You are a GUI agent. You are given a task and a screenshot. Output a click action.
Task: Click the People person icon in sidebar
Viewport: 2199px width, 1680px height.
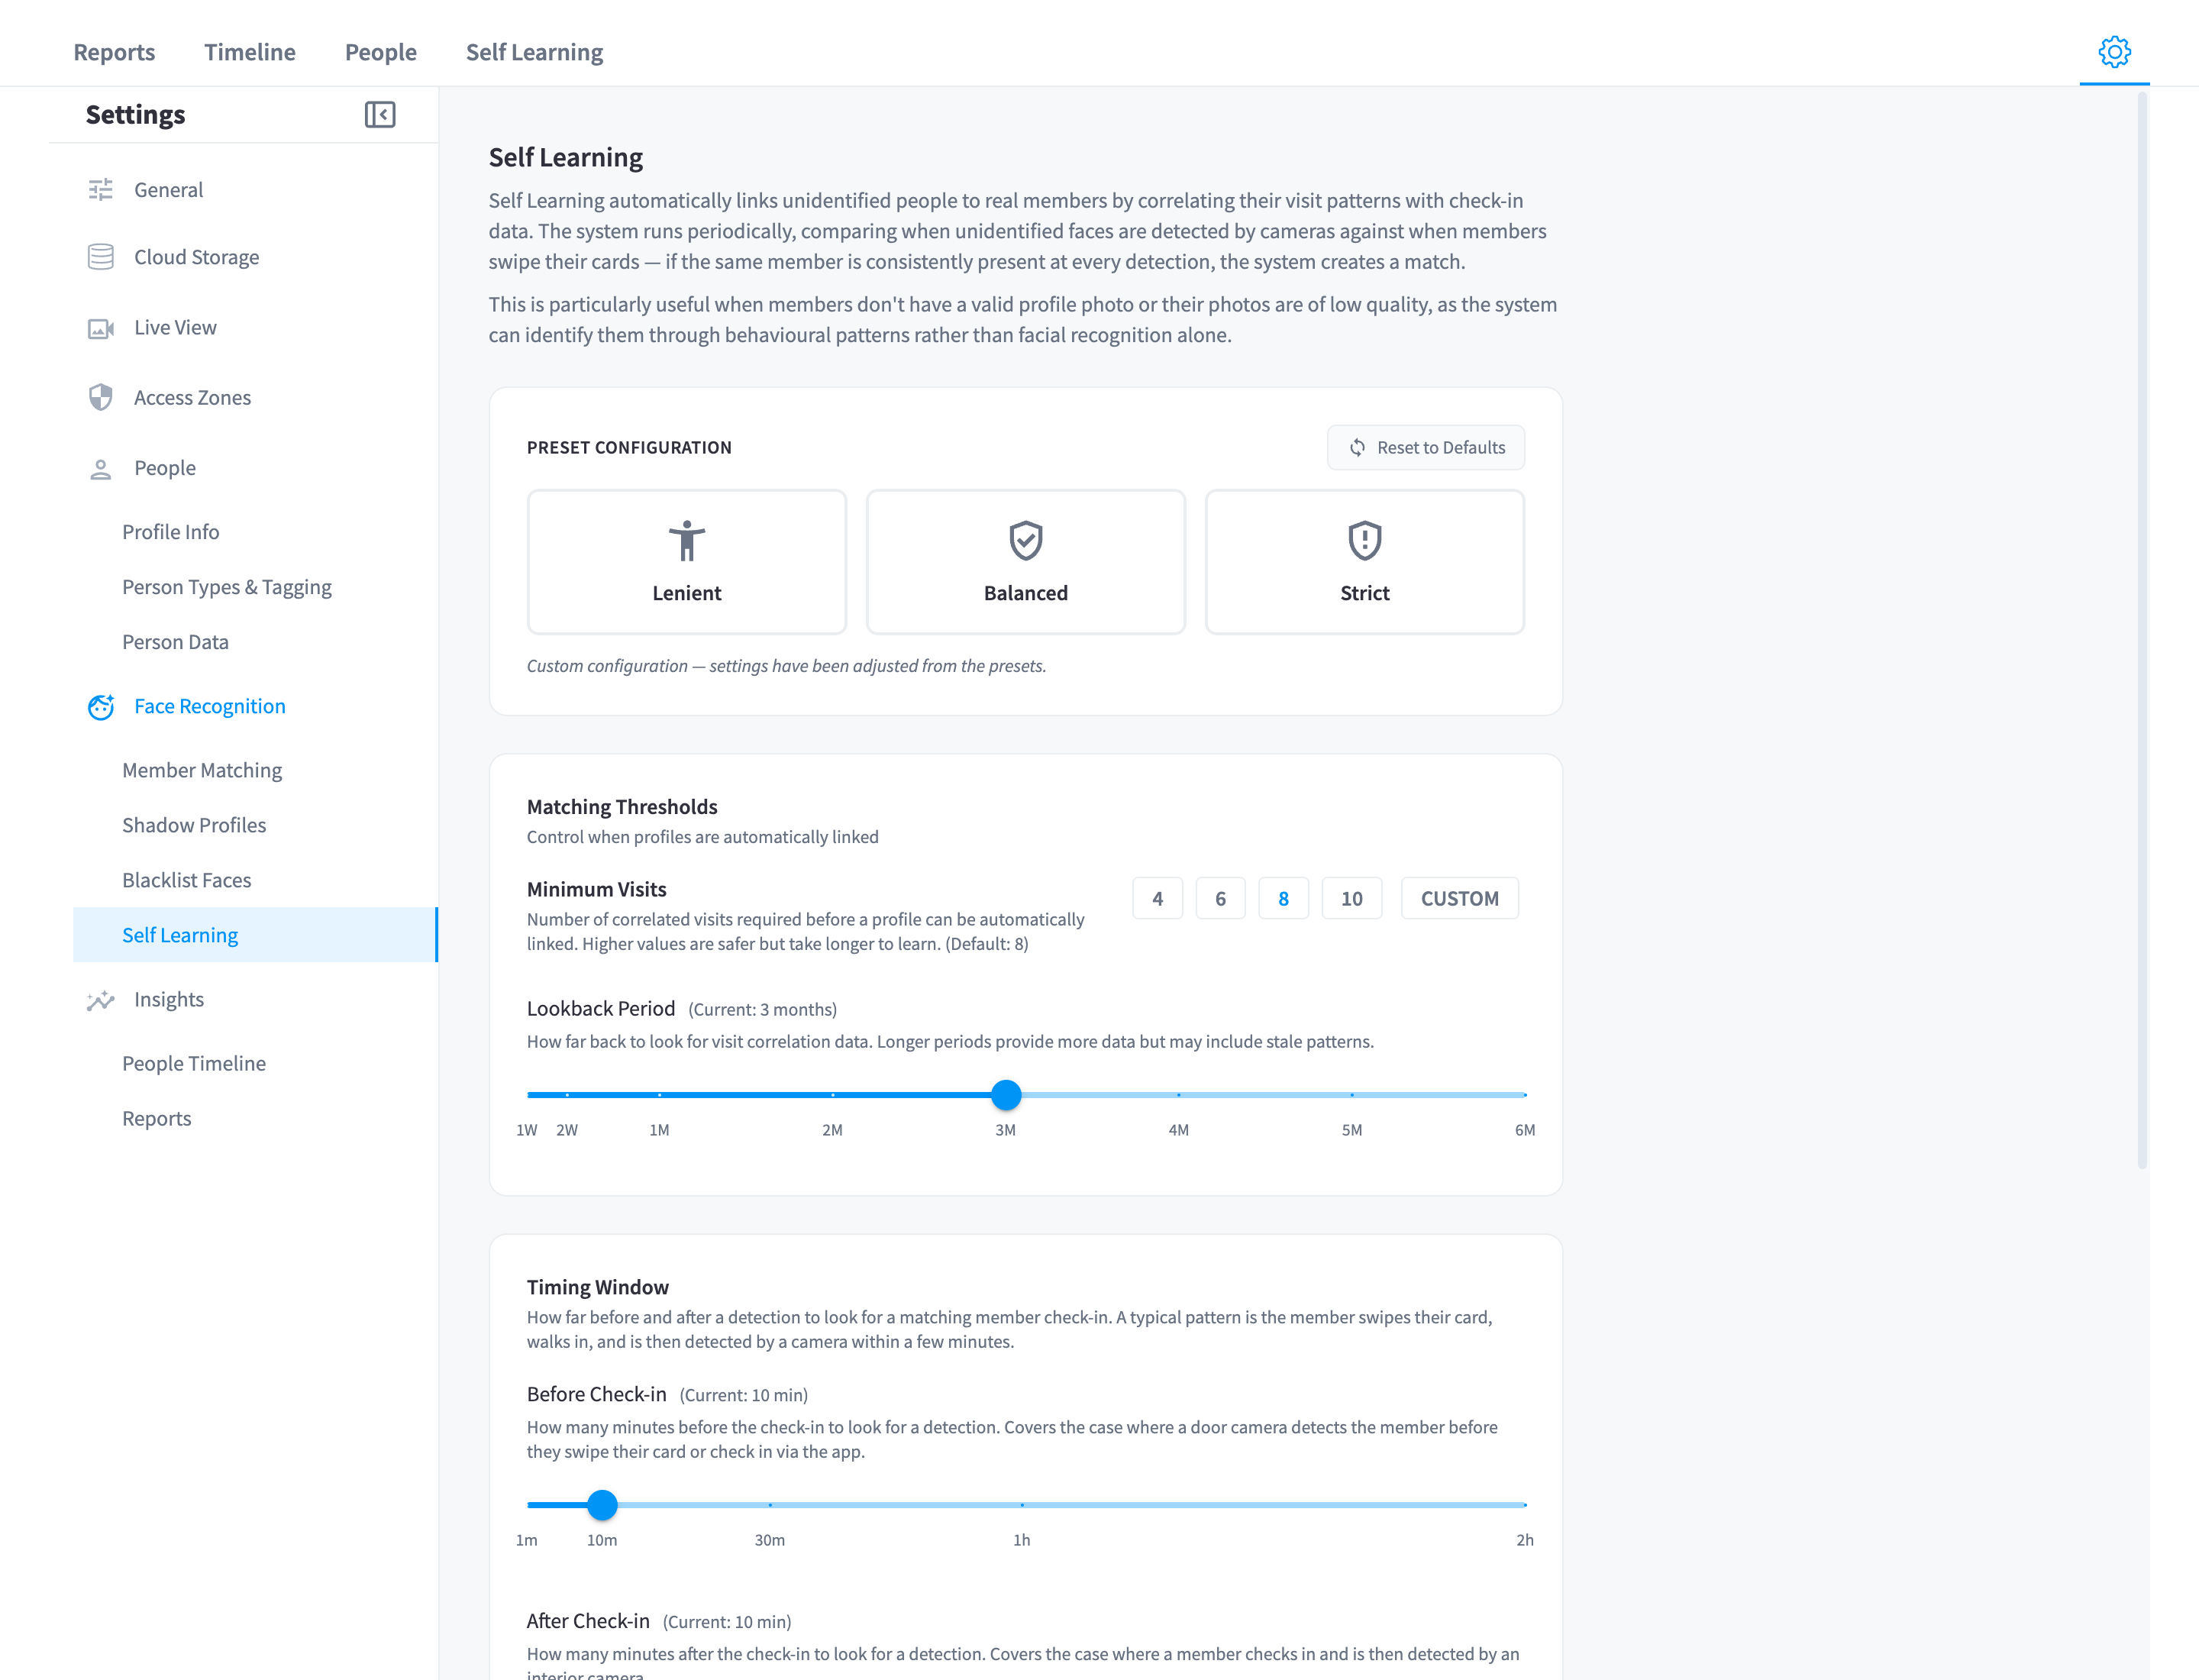click(x=101, y=469)
